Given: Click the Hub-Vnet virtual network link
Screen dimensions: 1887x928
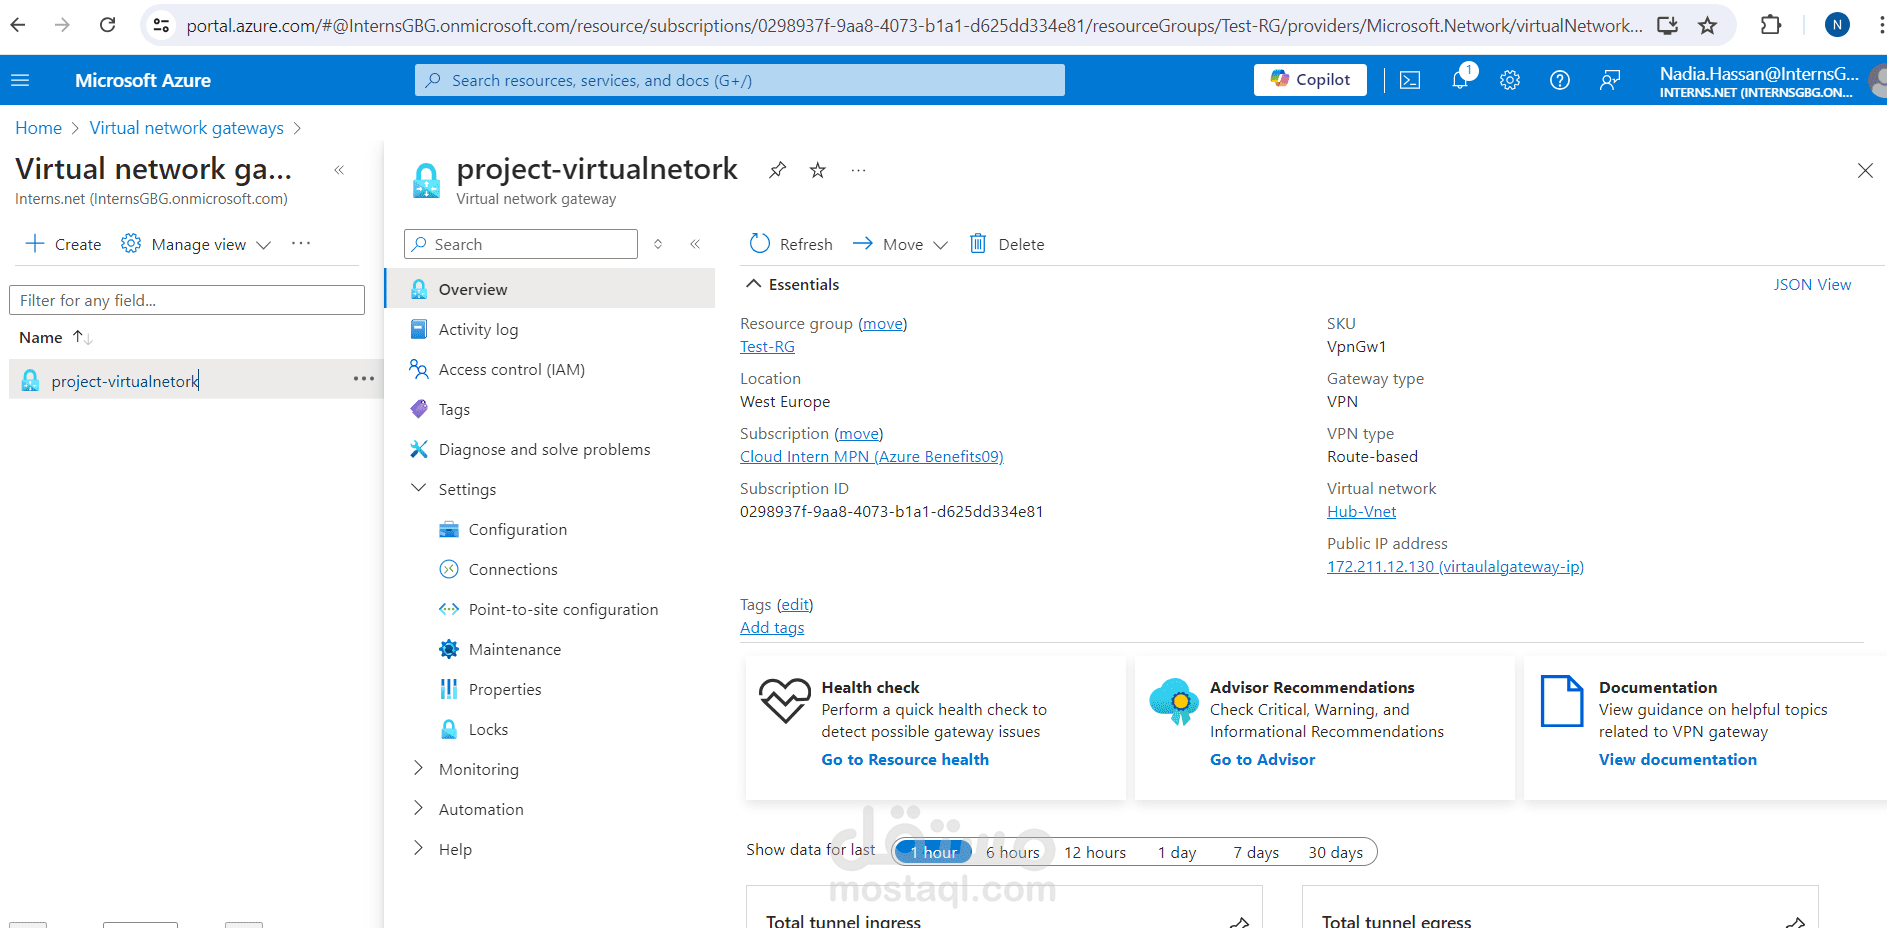Looking at the screenshot, I should [x=1361, y=511].
